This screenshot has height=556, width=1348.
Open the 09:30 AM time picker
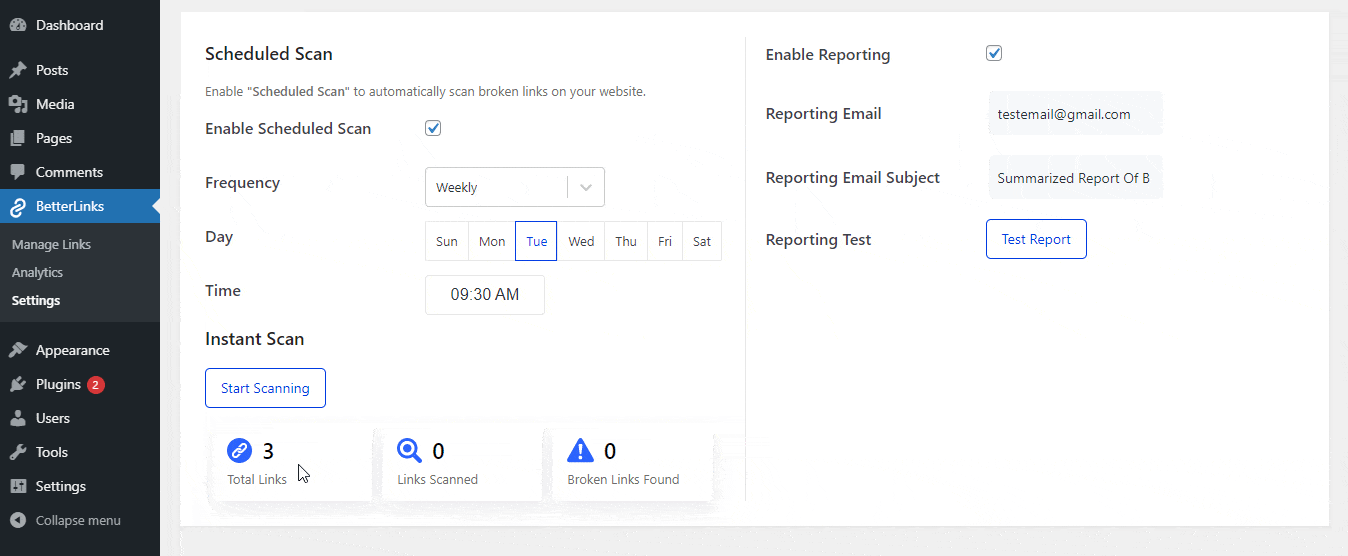pos(485,295)
